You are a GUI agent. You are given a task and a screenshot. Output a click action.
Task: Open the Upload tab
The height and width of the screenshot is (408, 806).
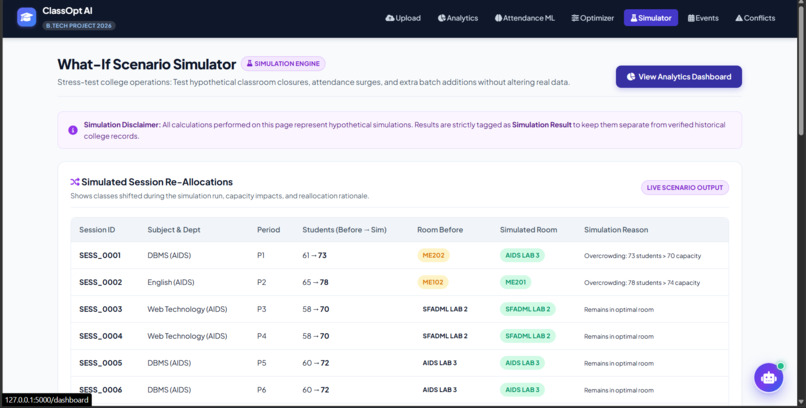click(403, 18)
